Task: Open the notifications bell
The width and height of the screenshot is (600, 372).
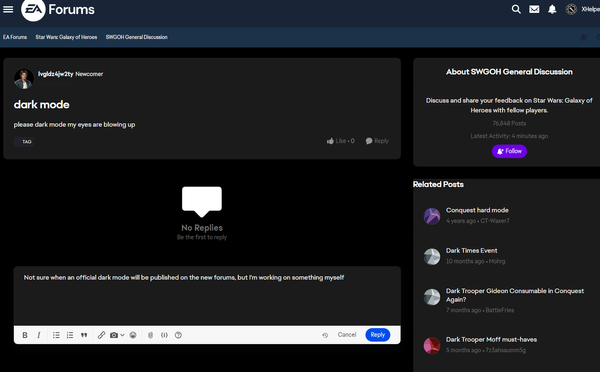Action: tap(552, 9)
